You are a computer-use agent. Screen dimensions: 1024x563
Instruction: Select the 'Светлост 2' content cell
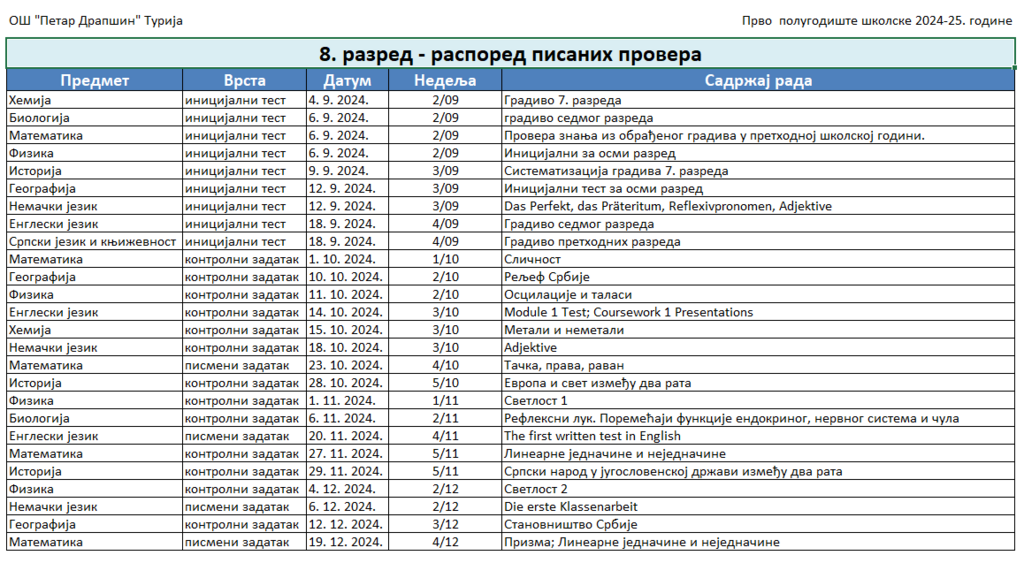pos(535,489)
